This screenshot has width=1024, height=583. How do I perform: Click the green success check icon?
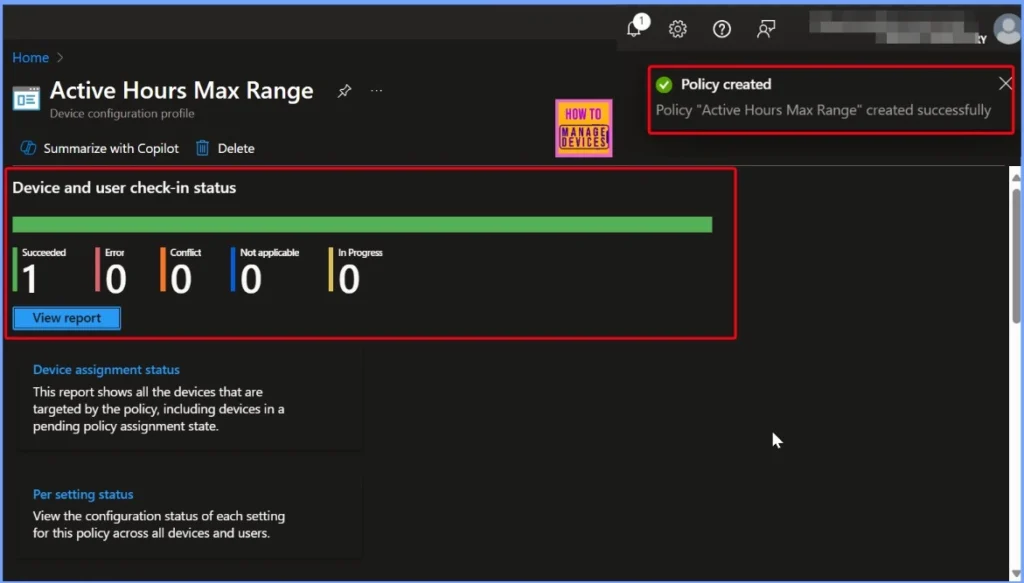664,84
